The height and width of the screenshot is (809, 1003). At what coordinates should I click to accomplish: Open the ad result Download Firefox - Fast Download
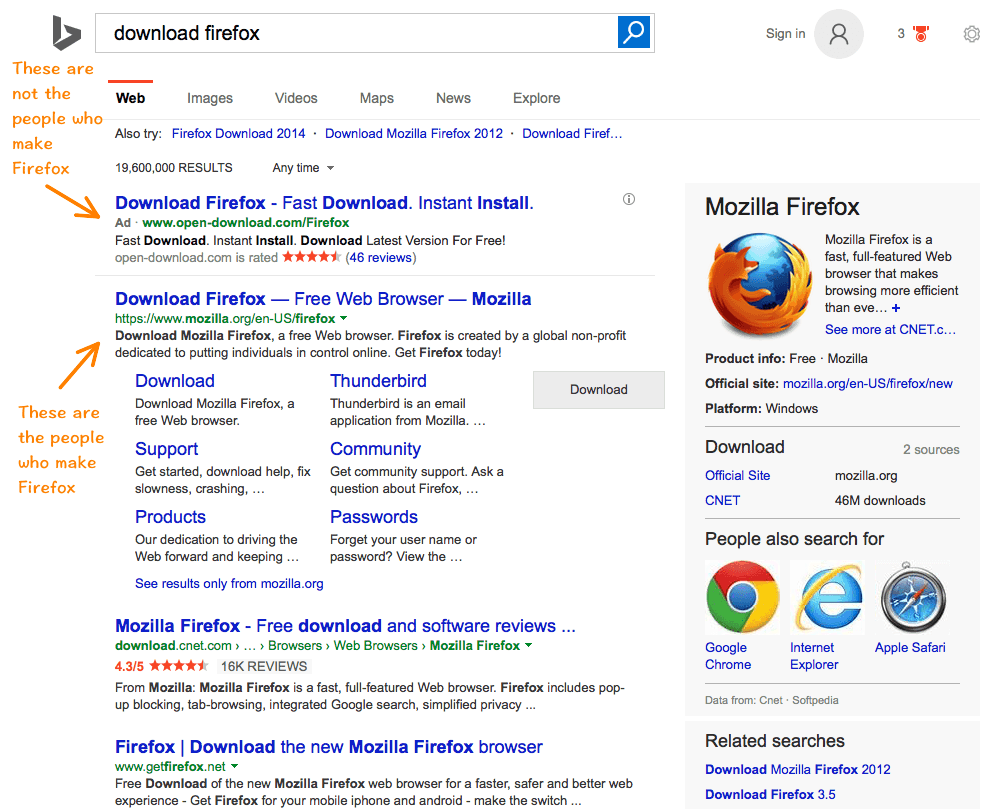[x=324, y=203]
